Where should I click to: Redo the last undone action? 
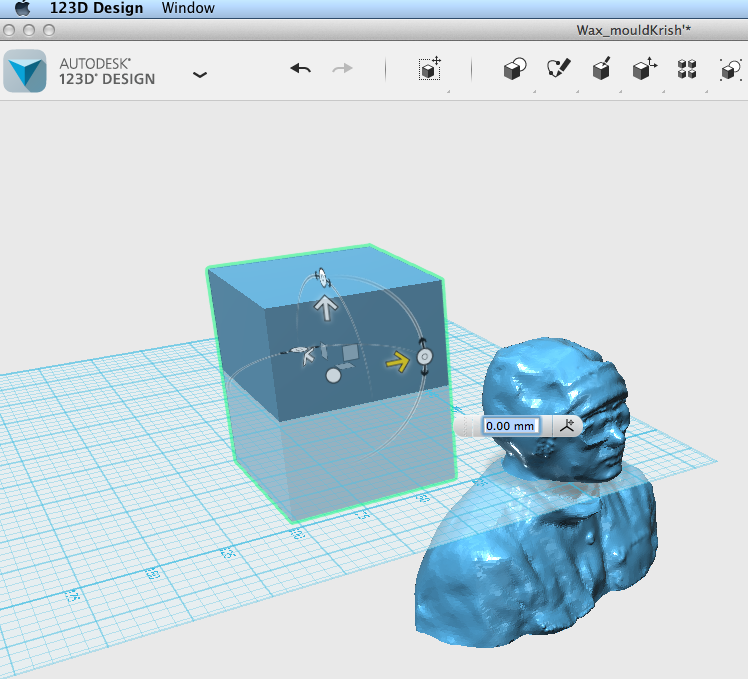(342, 69)
